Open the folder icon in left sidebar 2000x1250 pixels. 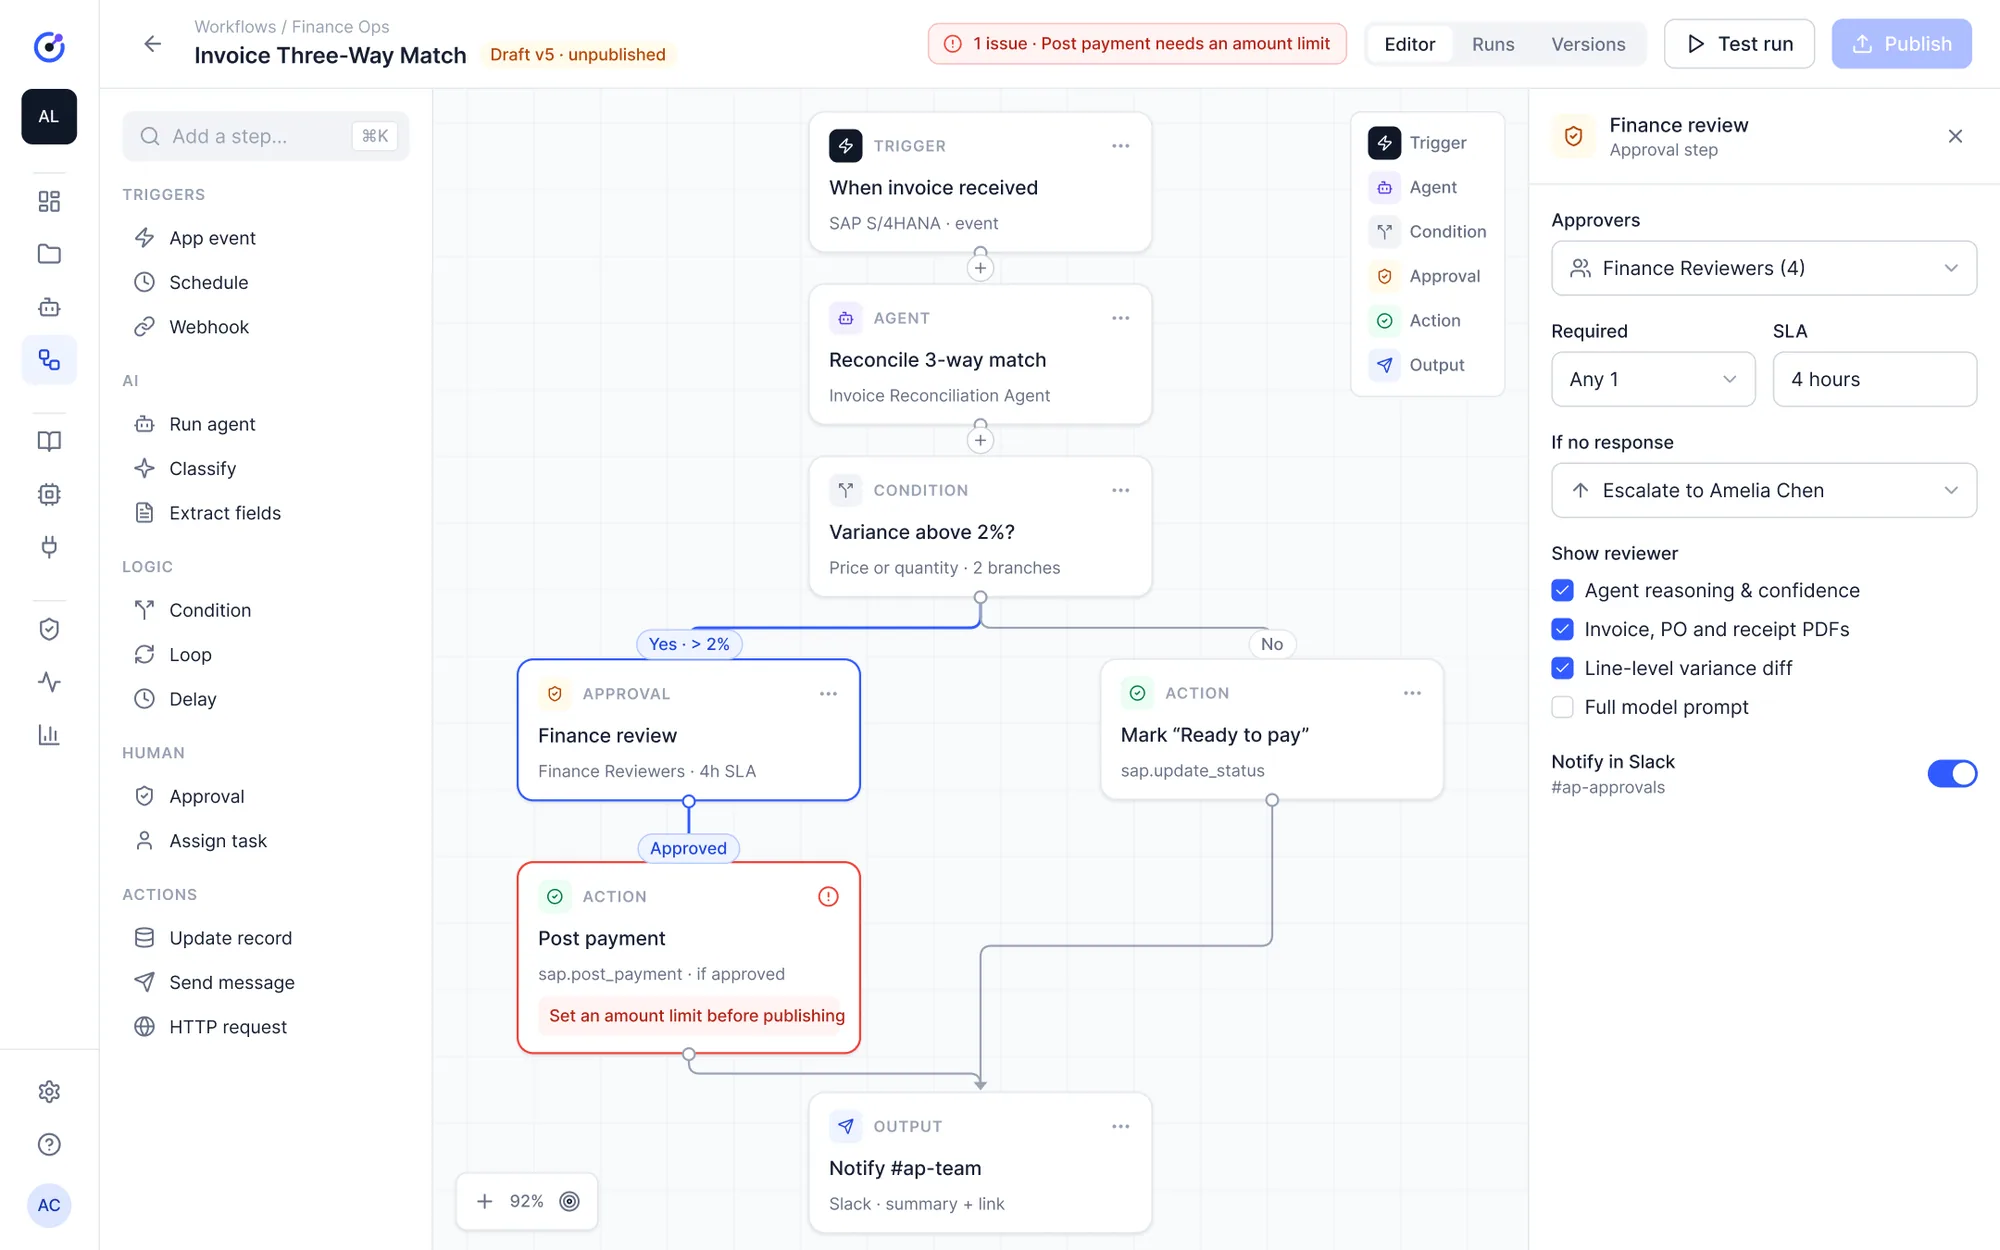pyautogui.click(x=49, y=254)
